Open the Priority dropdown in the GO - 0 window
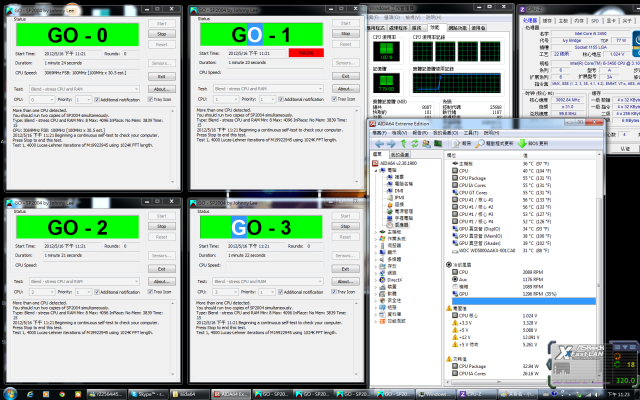 [83, 100]
